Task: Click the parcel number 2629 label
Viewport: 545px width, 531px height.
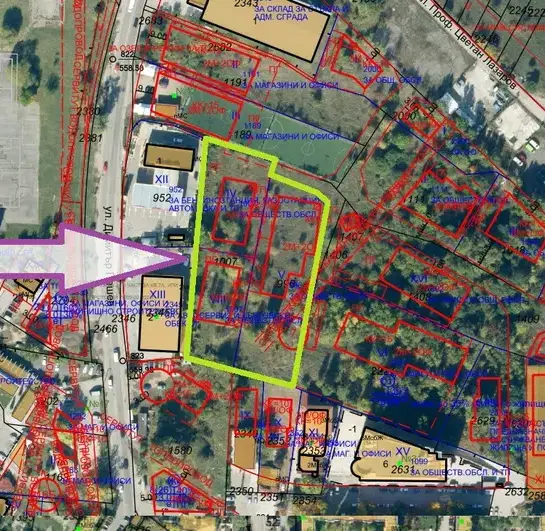Action: tap(483, 420)
